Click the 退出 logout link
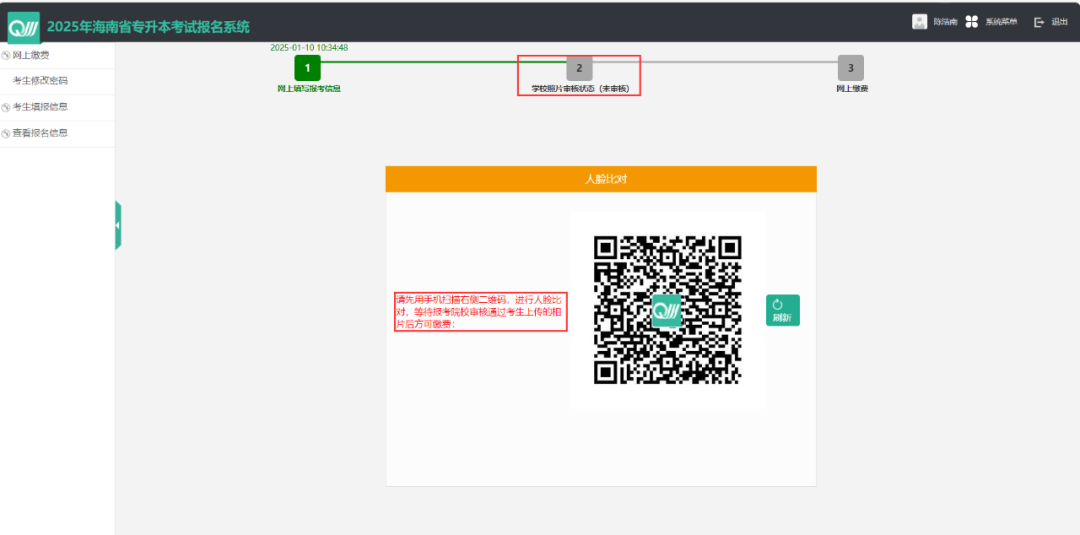 coord(1059,22)
